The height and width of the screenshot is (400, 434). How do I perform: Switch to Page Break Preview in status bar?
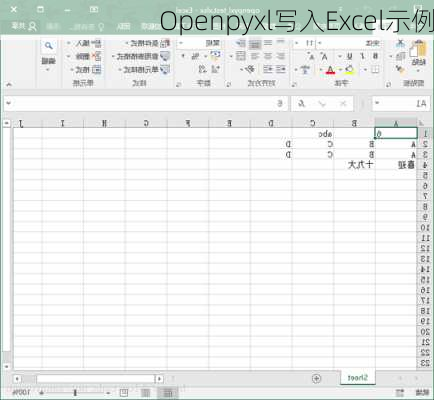click(x=124, y=393)
